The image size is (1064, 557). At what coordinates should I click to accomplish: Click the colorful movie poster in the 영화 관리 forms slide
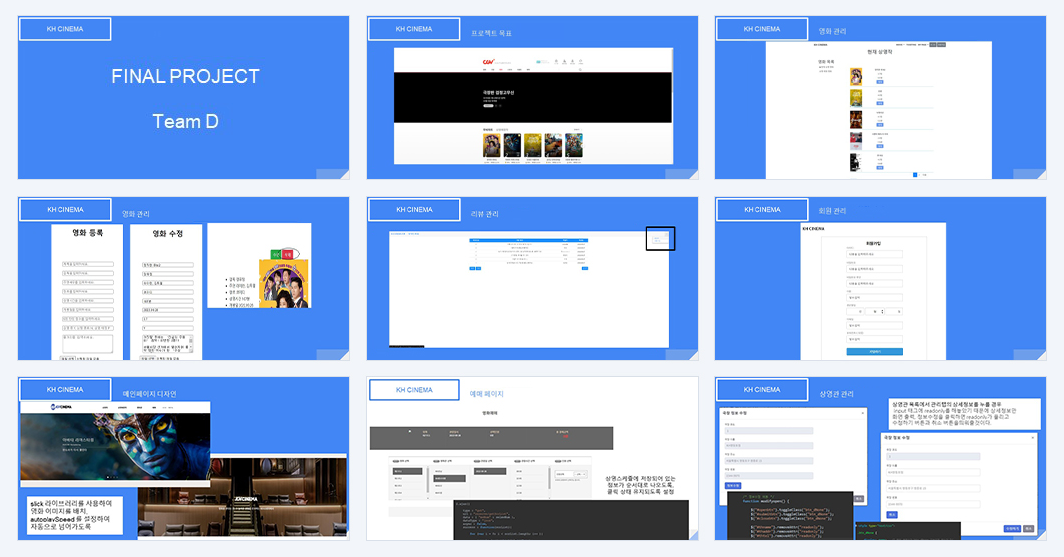[x=284, y=285]
